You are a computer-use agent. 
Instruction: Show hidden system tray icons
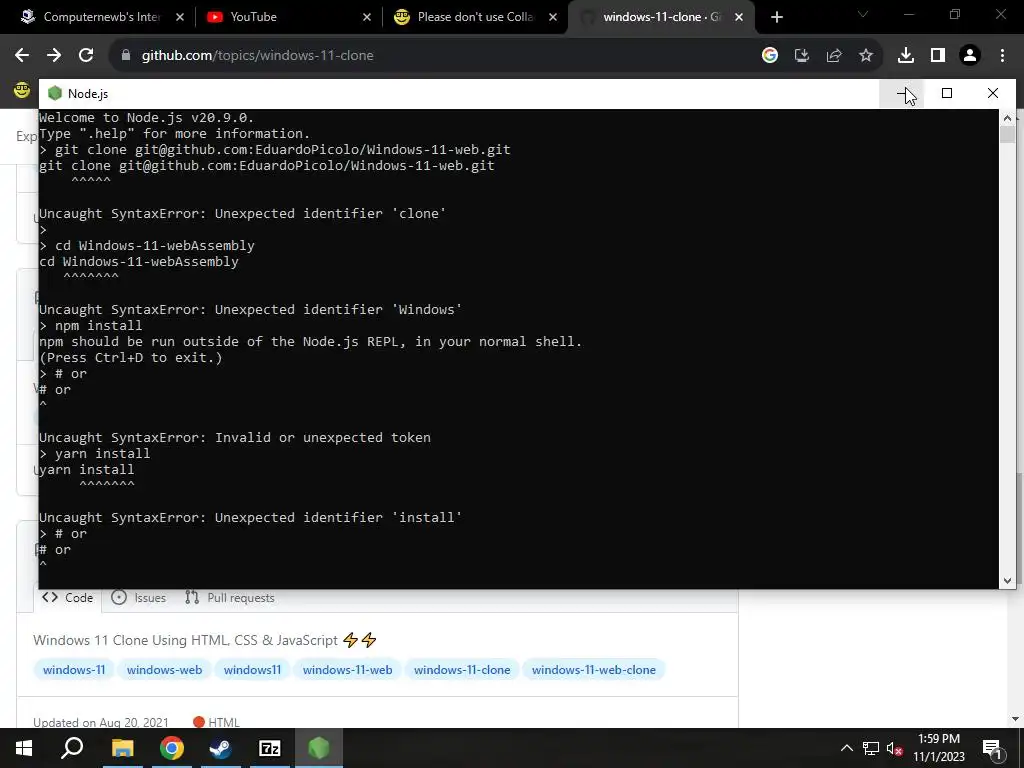(x=846, y=748)
